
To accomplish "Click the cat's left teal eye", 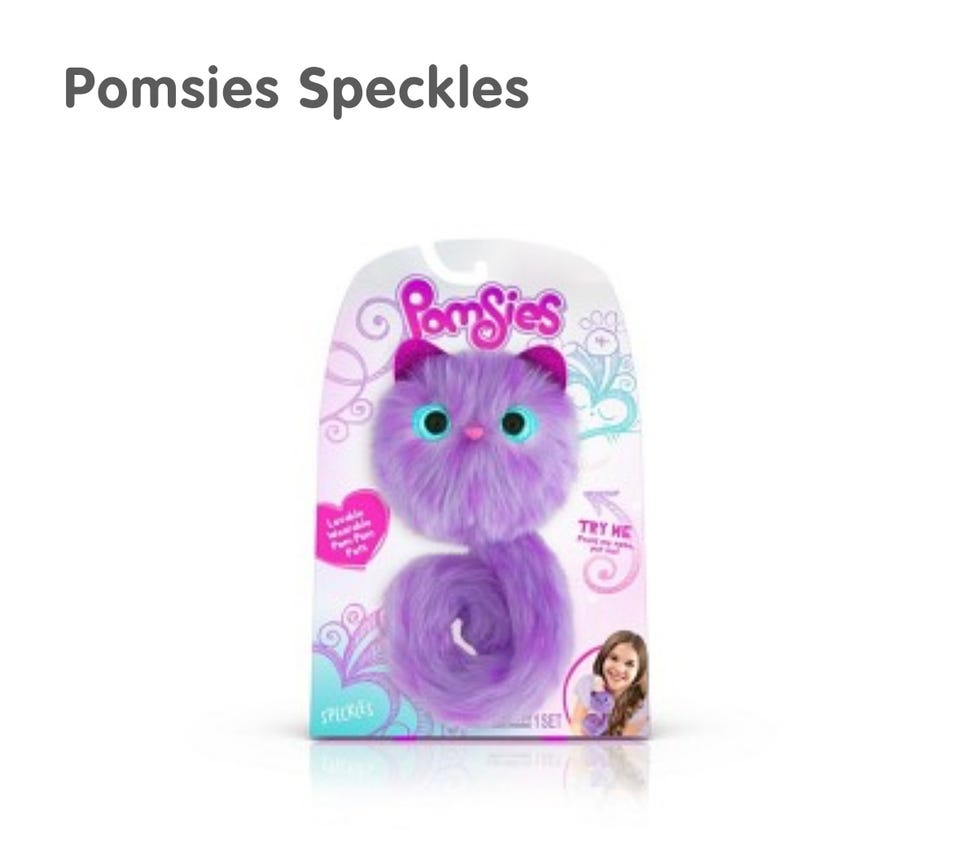I will click(435, 421).
